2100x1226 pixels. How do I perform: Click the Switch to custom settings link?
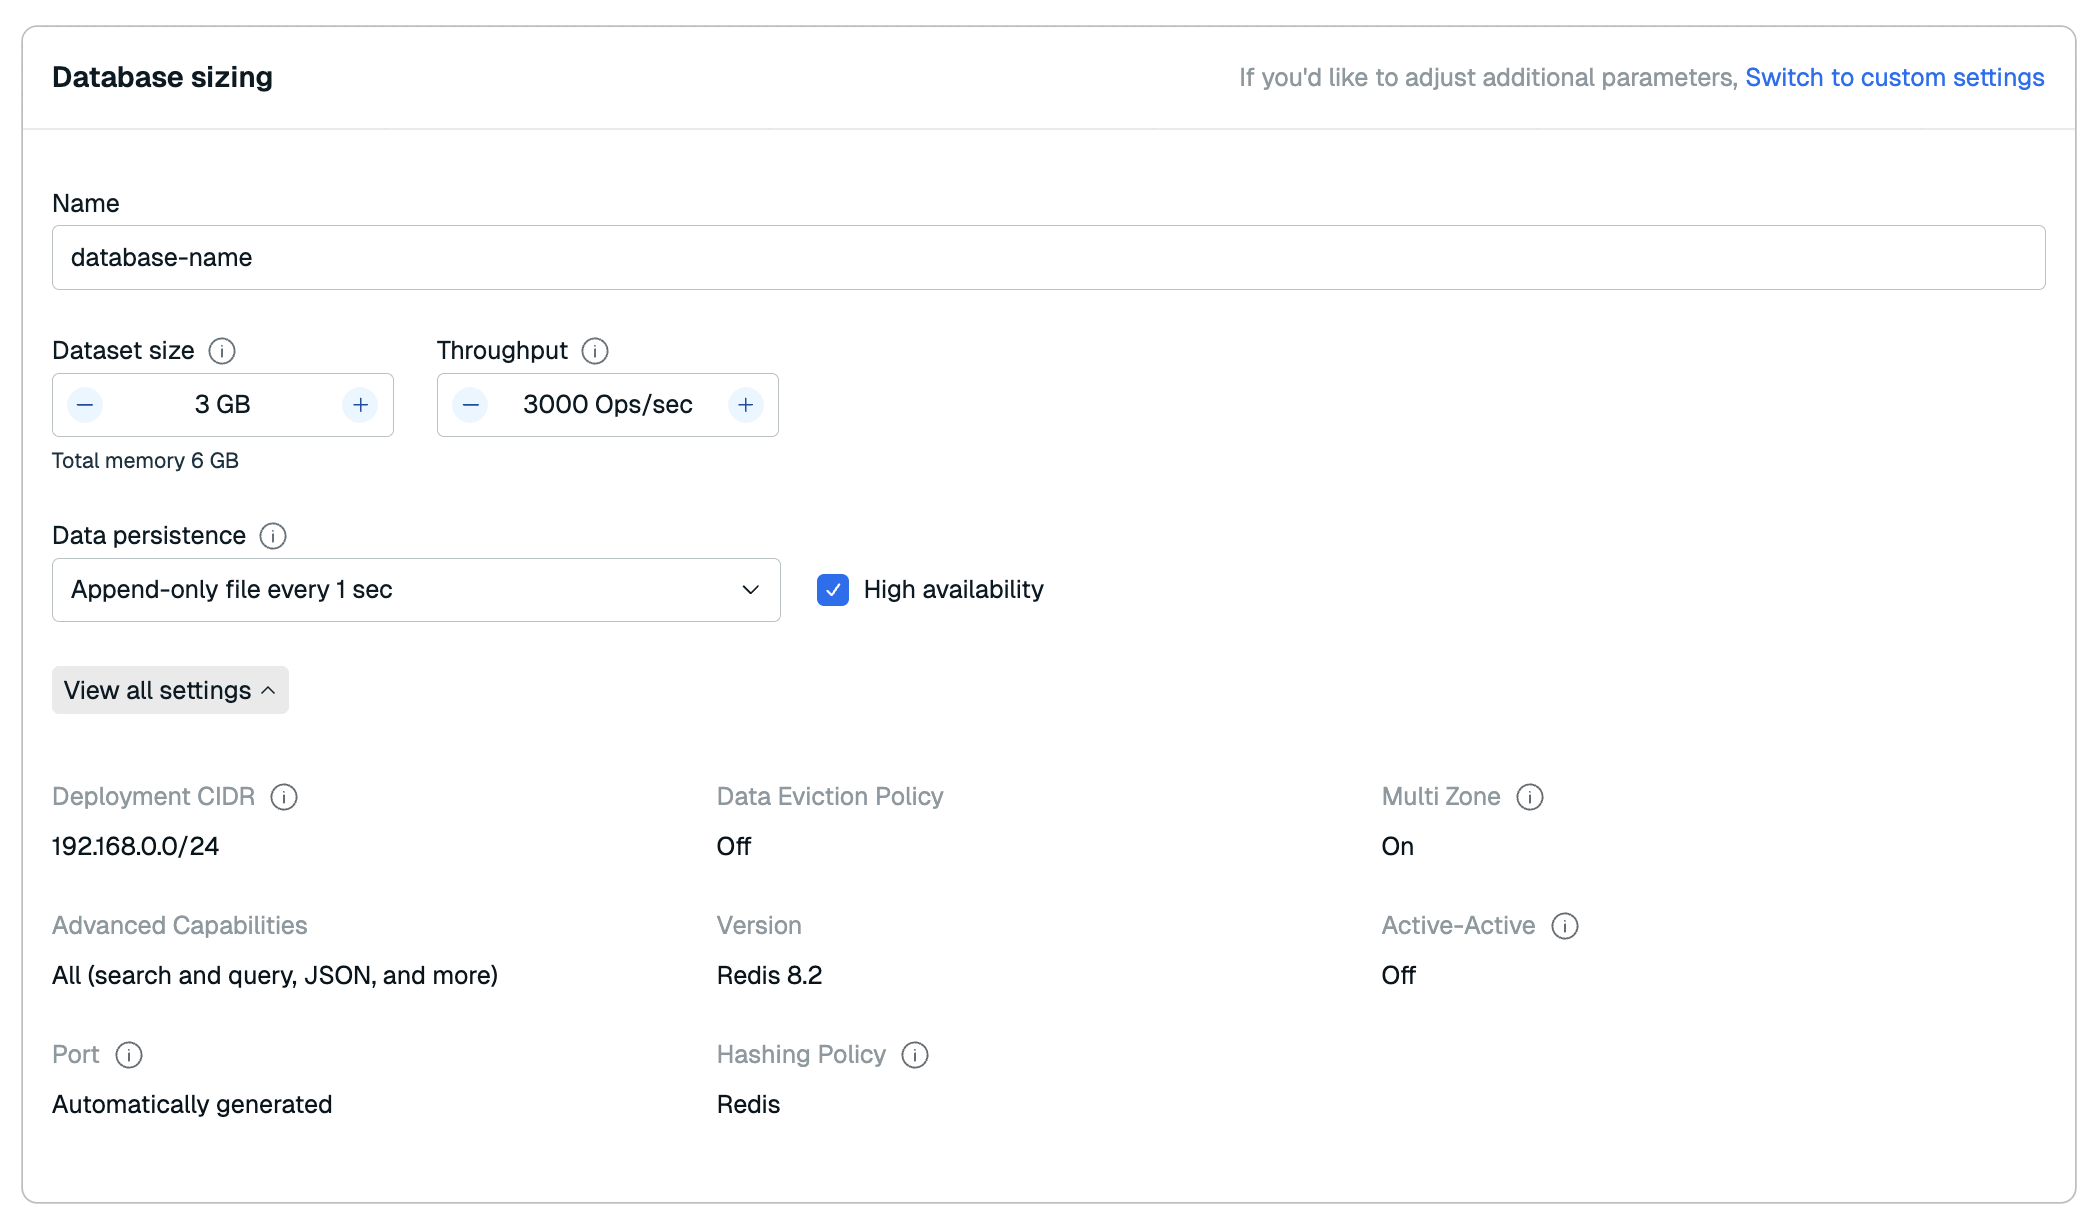(x=1894, y=78)
